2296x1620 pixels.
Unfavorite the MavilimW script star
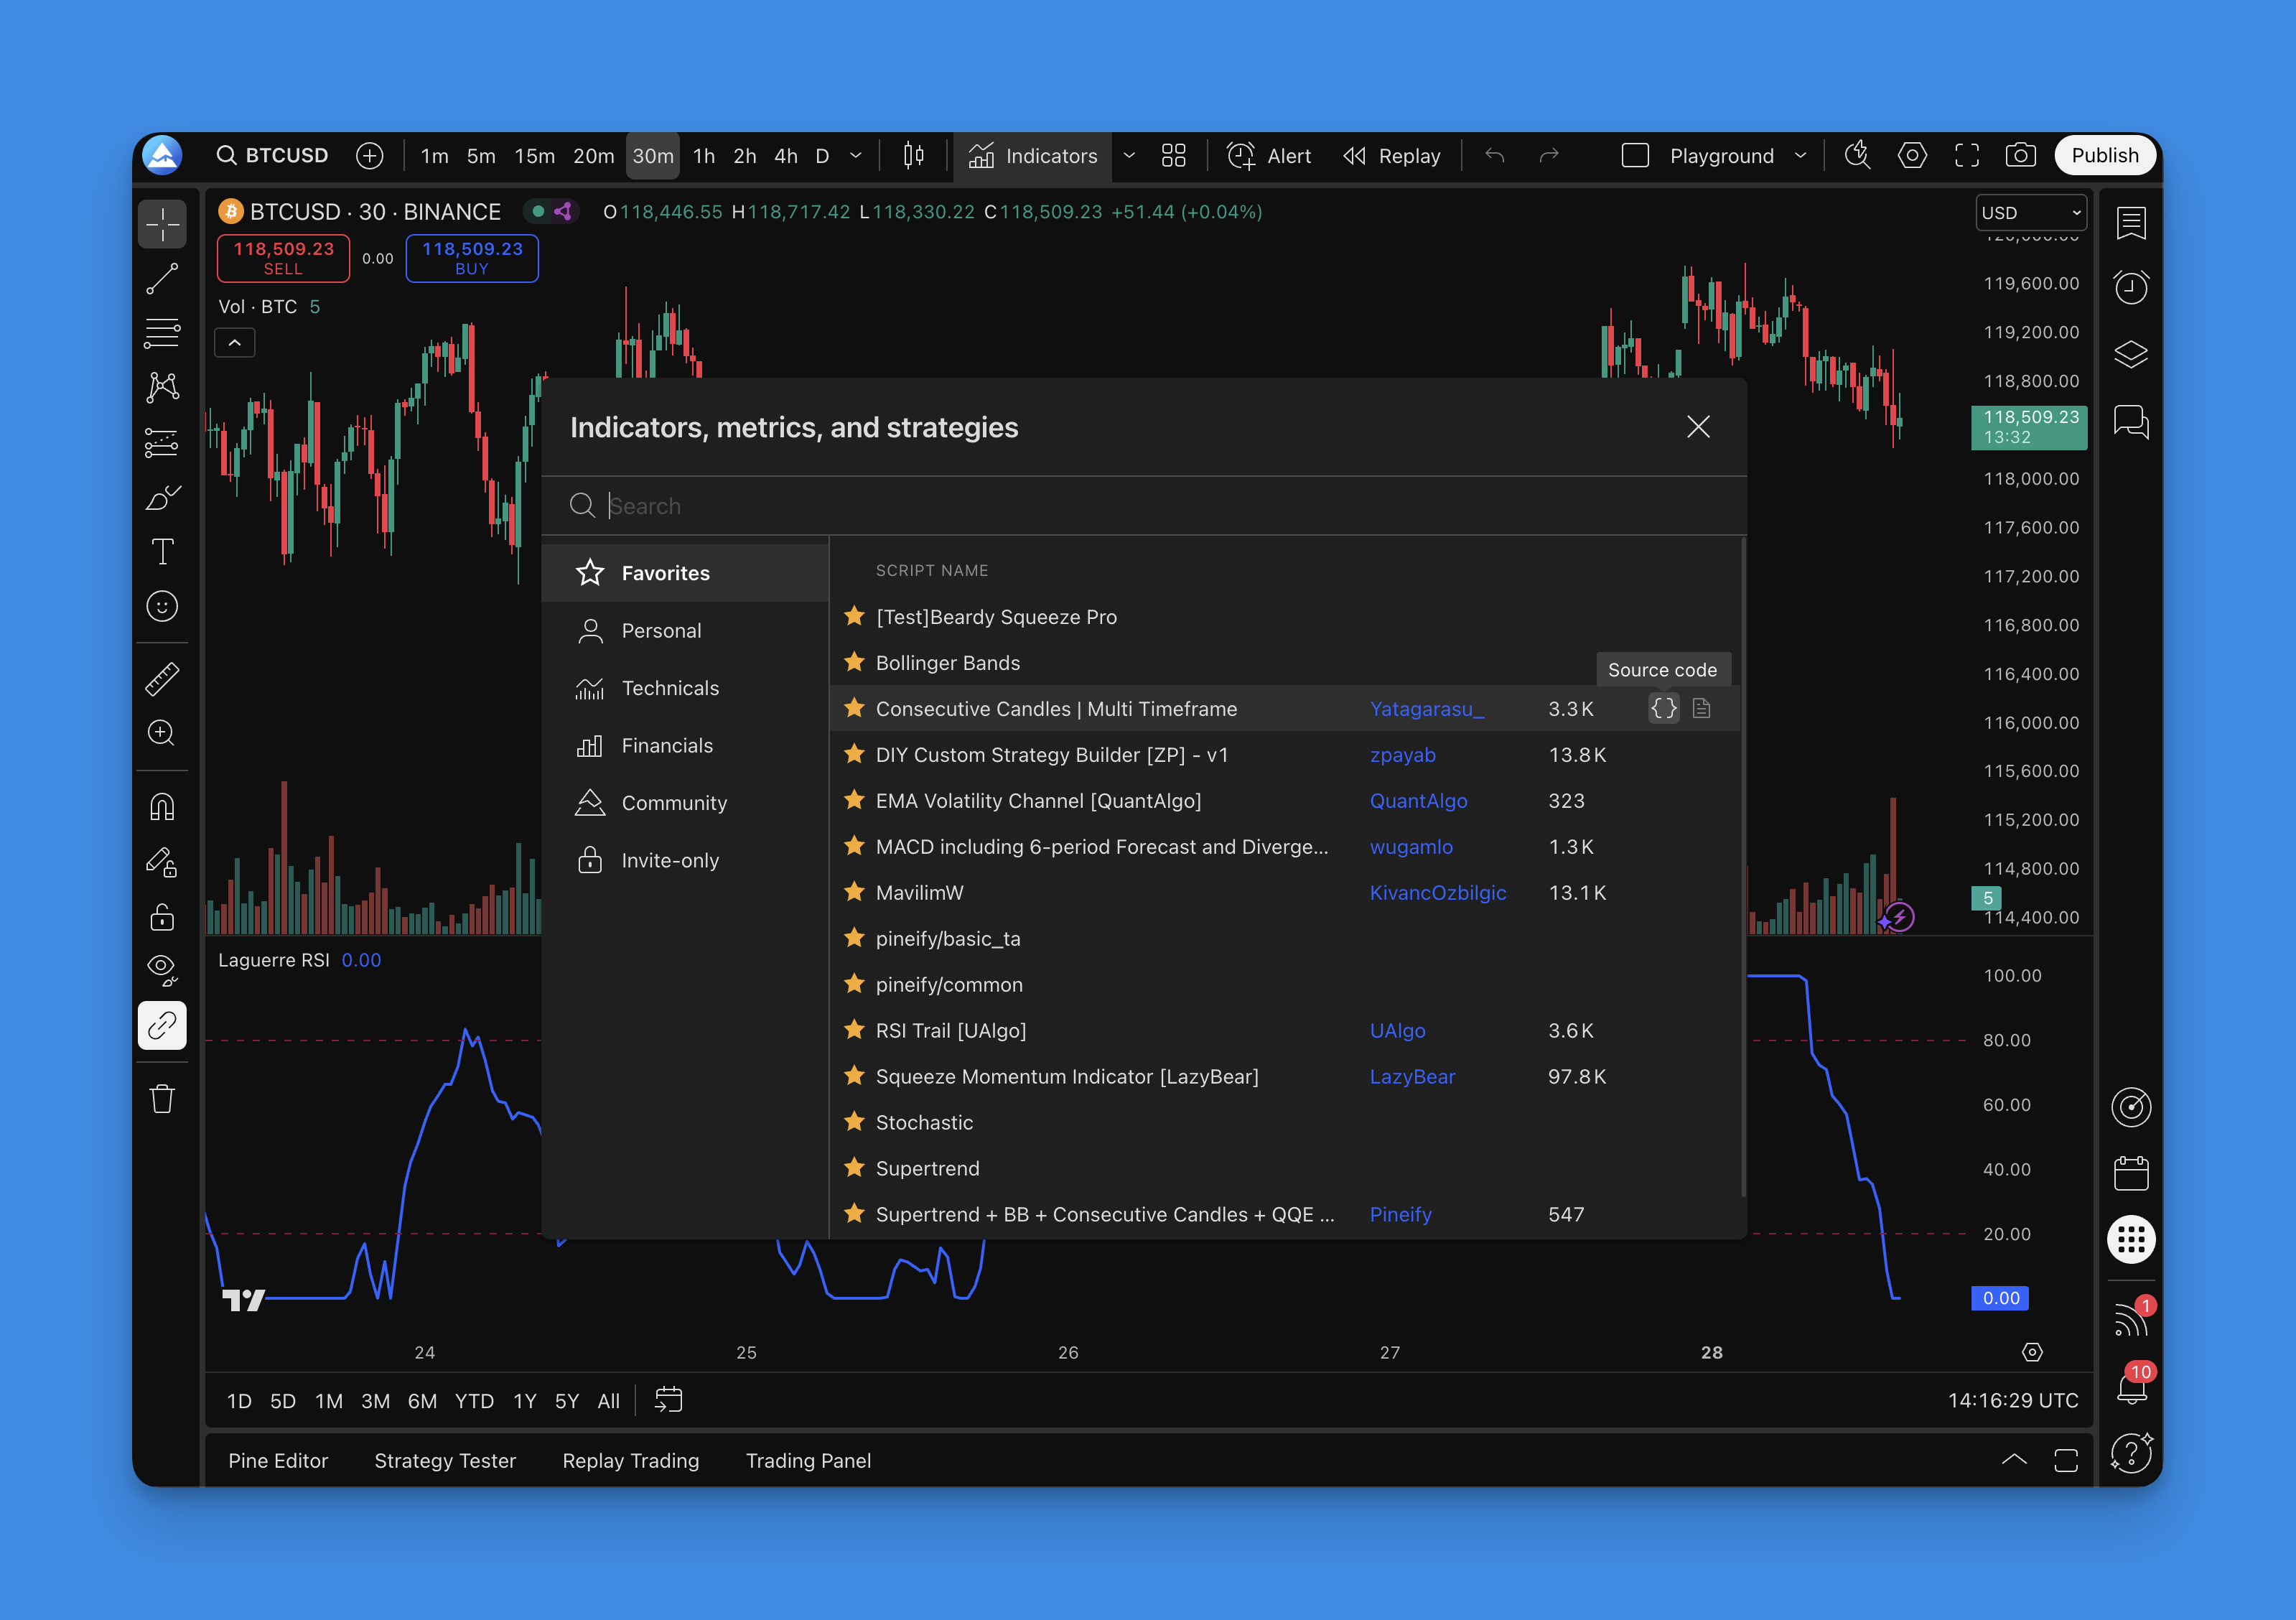click(x=854, y=892)
